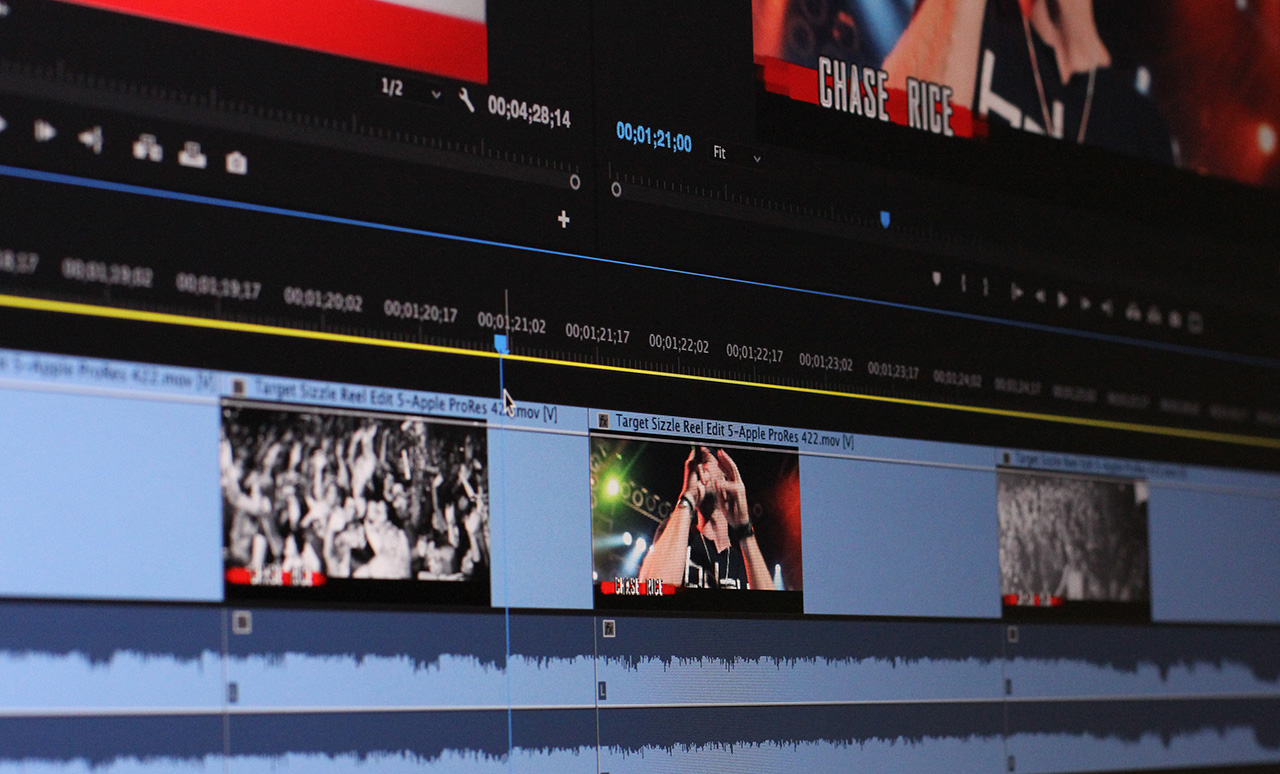This screenshot has width=1280, height=774.
Task: Click the timeline playhead handle
Action: pyautogui.click(x=501, y=344)
